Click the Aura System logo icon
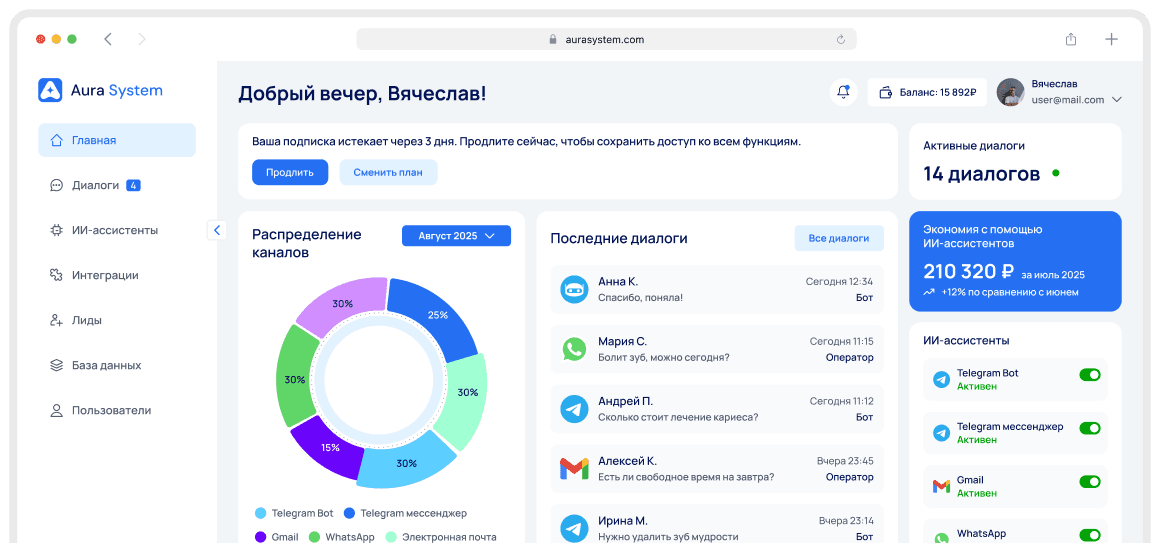Viewport: 1161px width, 543px height. pos(50,90)
